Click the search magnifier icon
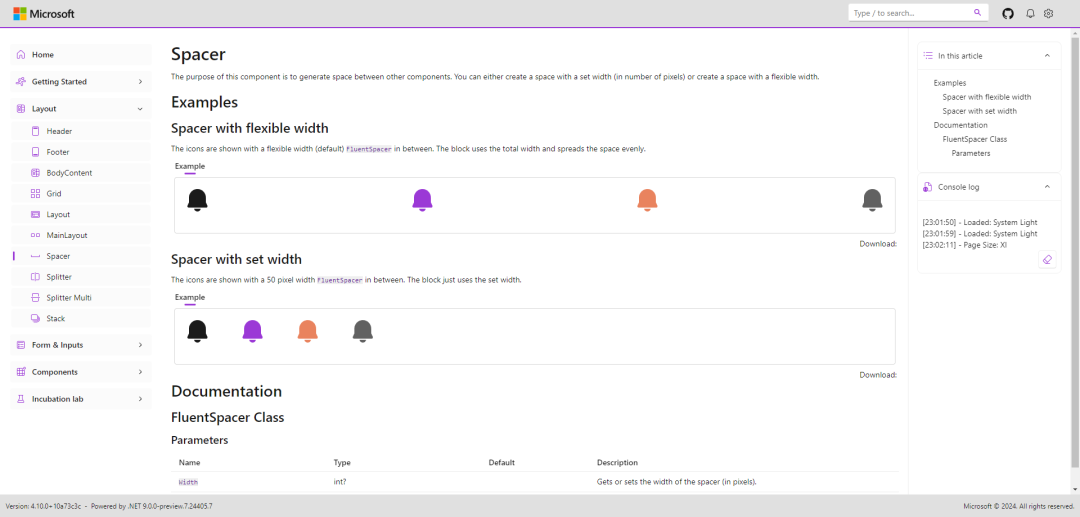 click(977, 13)
